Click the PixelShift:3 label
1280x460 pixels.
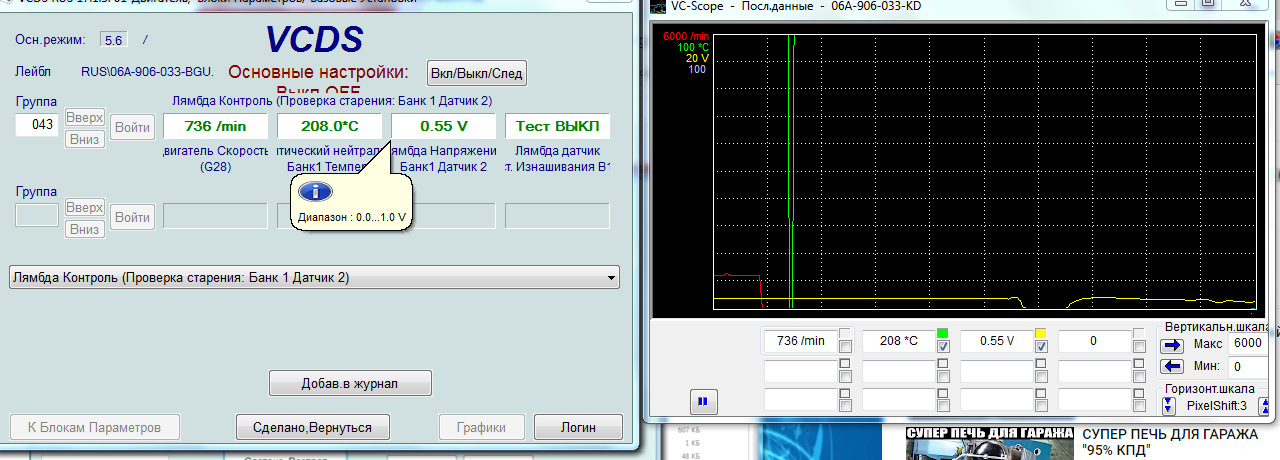[1216, 405]
